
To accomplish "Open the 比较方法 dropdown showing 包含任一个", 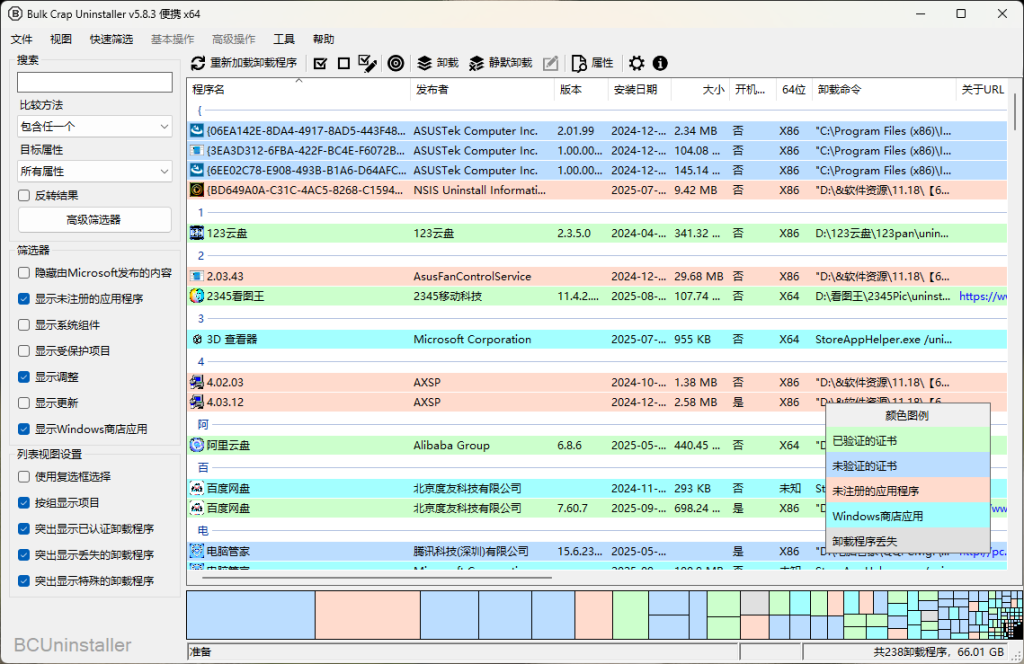I will (x=94, y=126).
